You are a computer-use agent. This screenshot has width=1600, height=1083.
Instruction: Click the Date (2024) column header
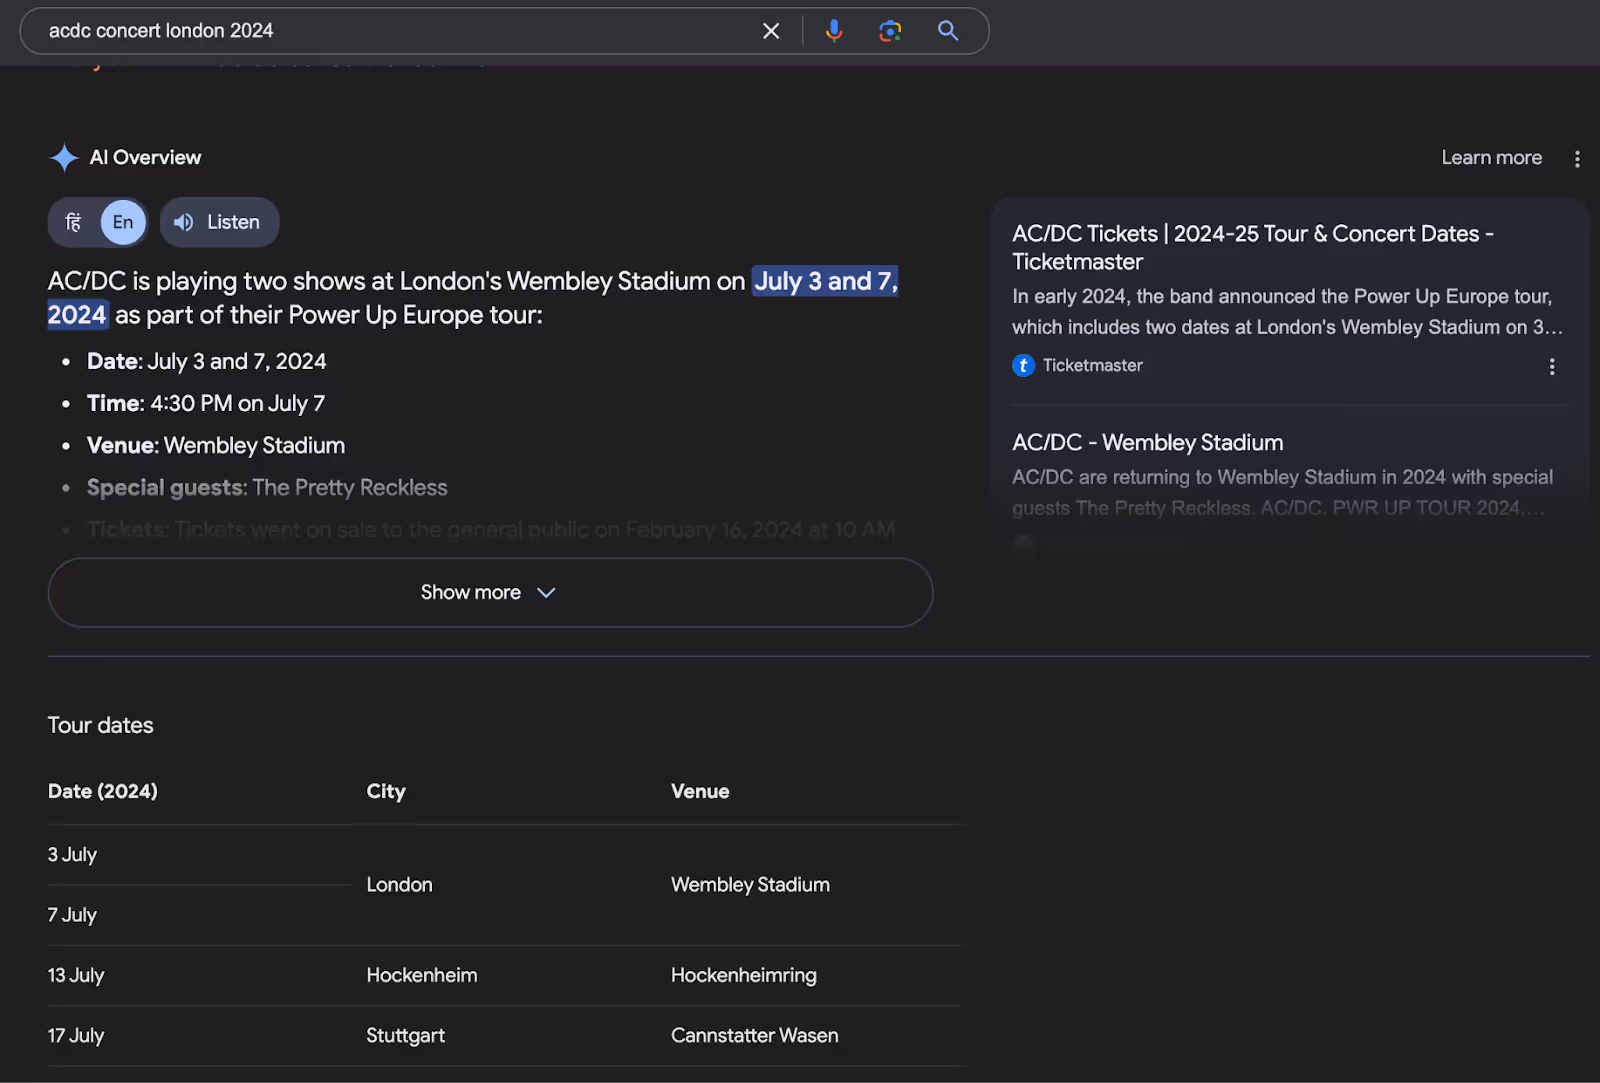[103, 791]
